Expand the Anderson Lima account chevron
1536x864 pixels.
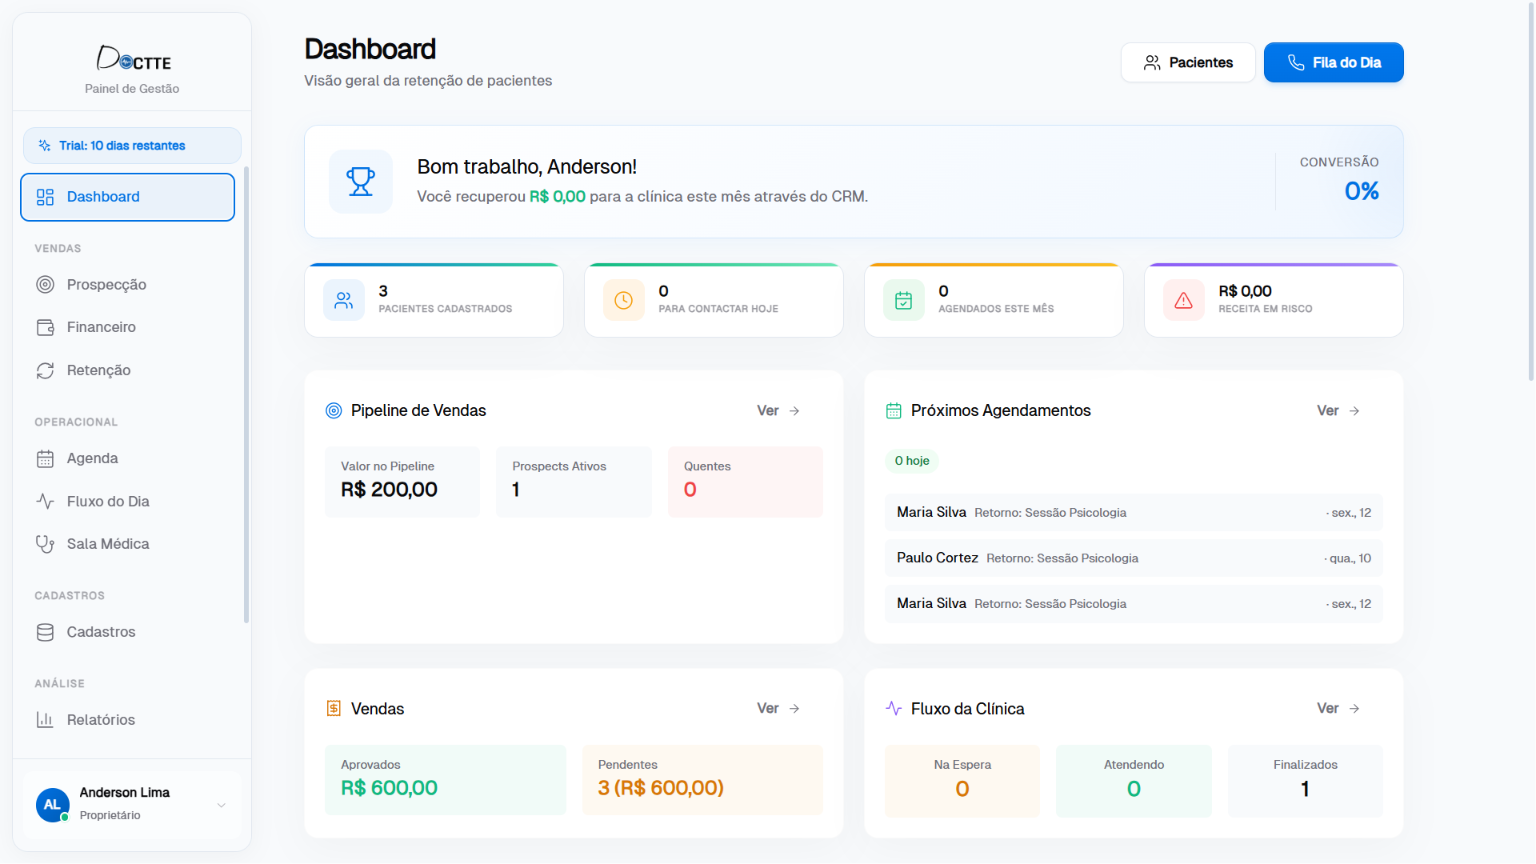pyautogui.click(x=222, y=805)
